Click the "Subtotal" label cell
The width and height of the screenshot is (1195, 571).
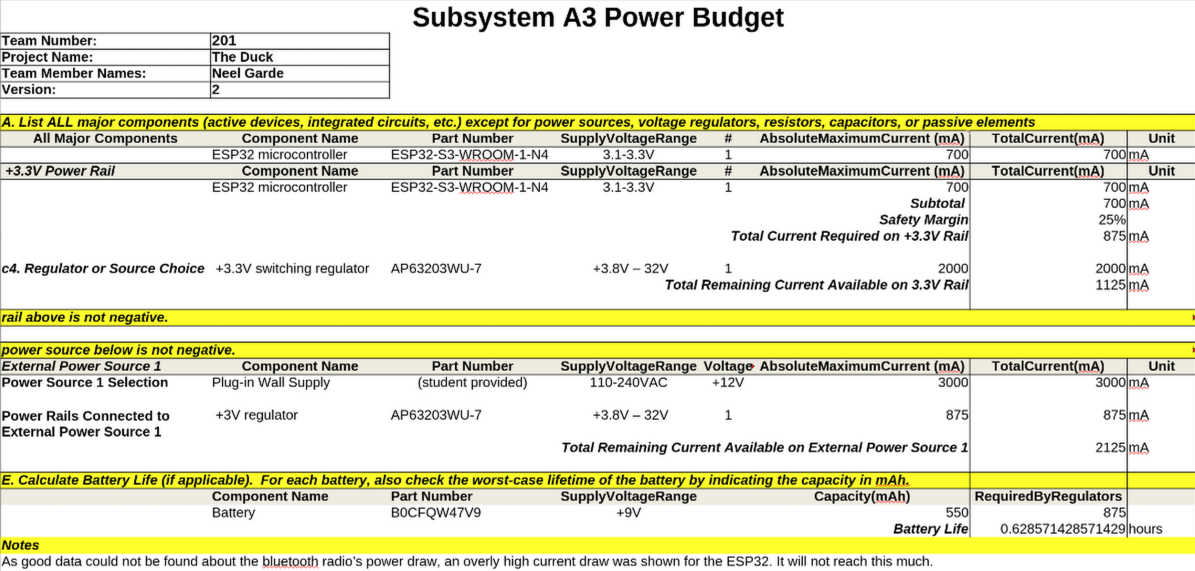pos(937,203)
